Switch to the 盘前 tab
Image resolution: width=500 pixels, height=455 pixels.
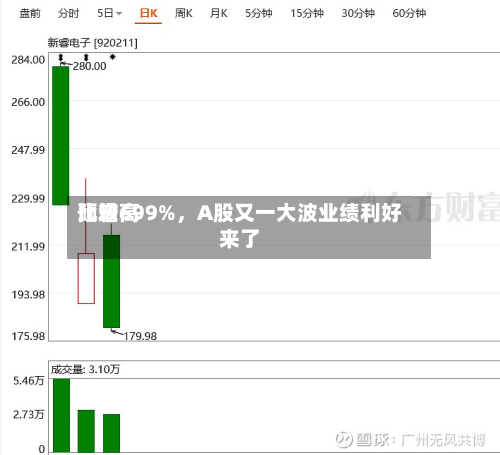point(30,13)
